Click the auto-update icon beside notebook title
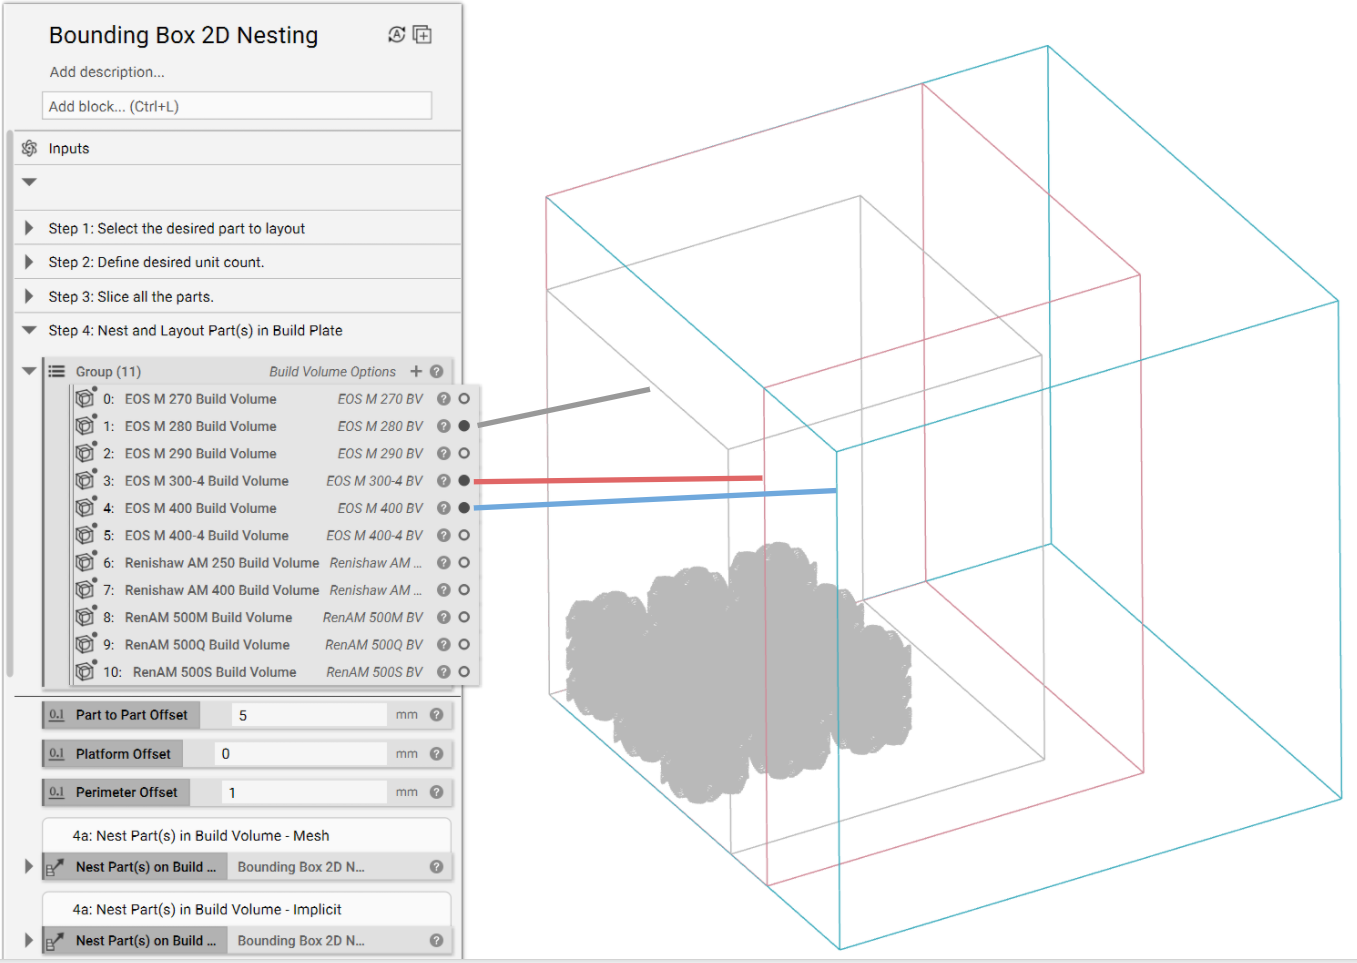This screenshot has width=1357, height=963. (x=396, y=35)
